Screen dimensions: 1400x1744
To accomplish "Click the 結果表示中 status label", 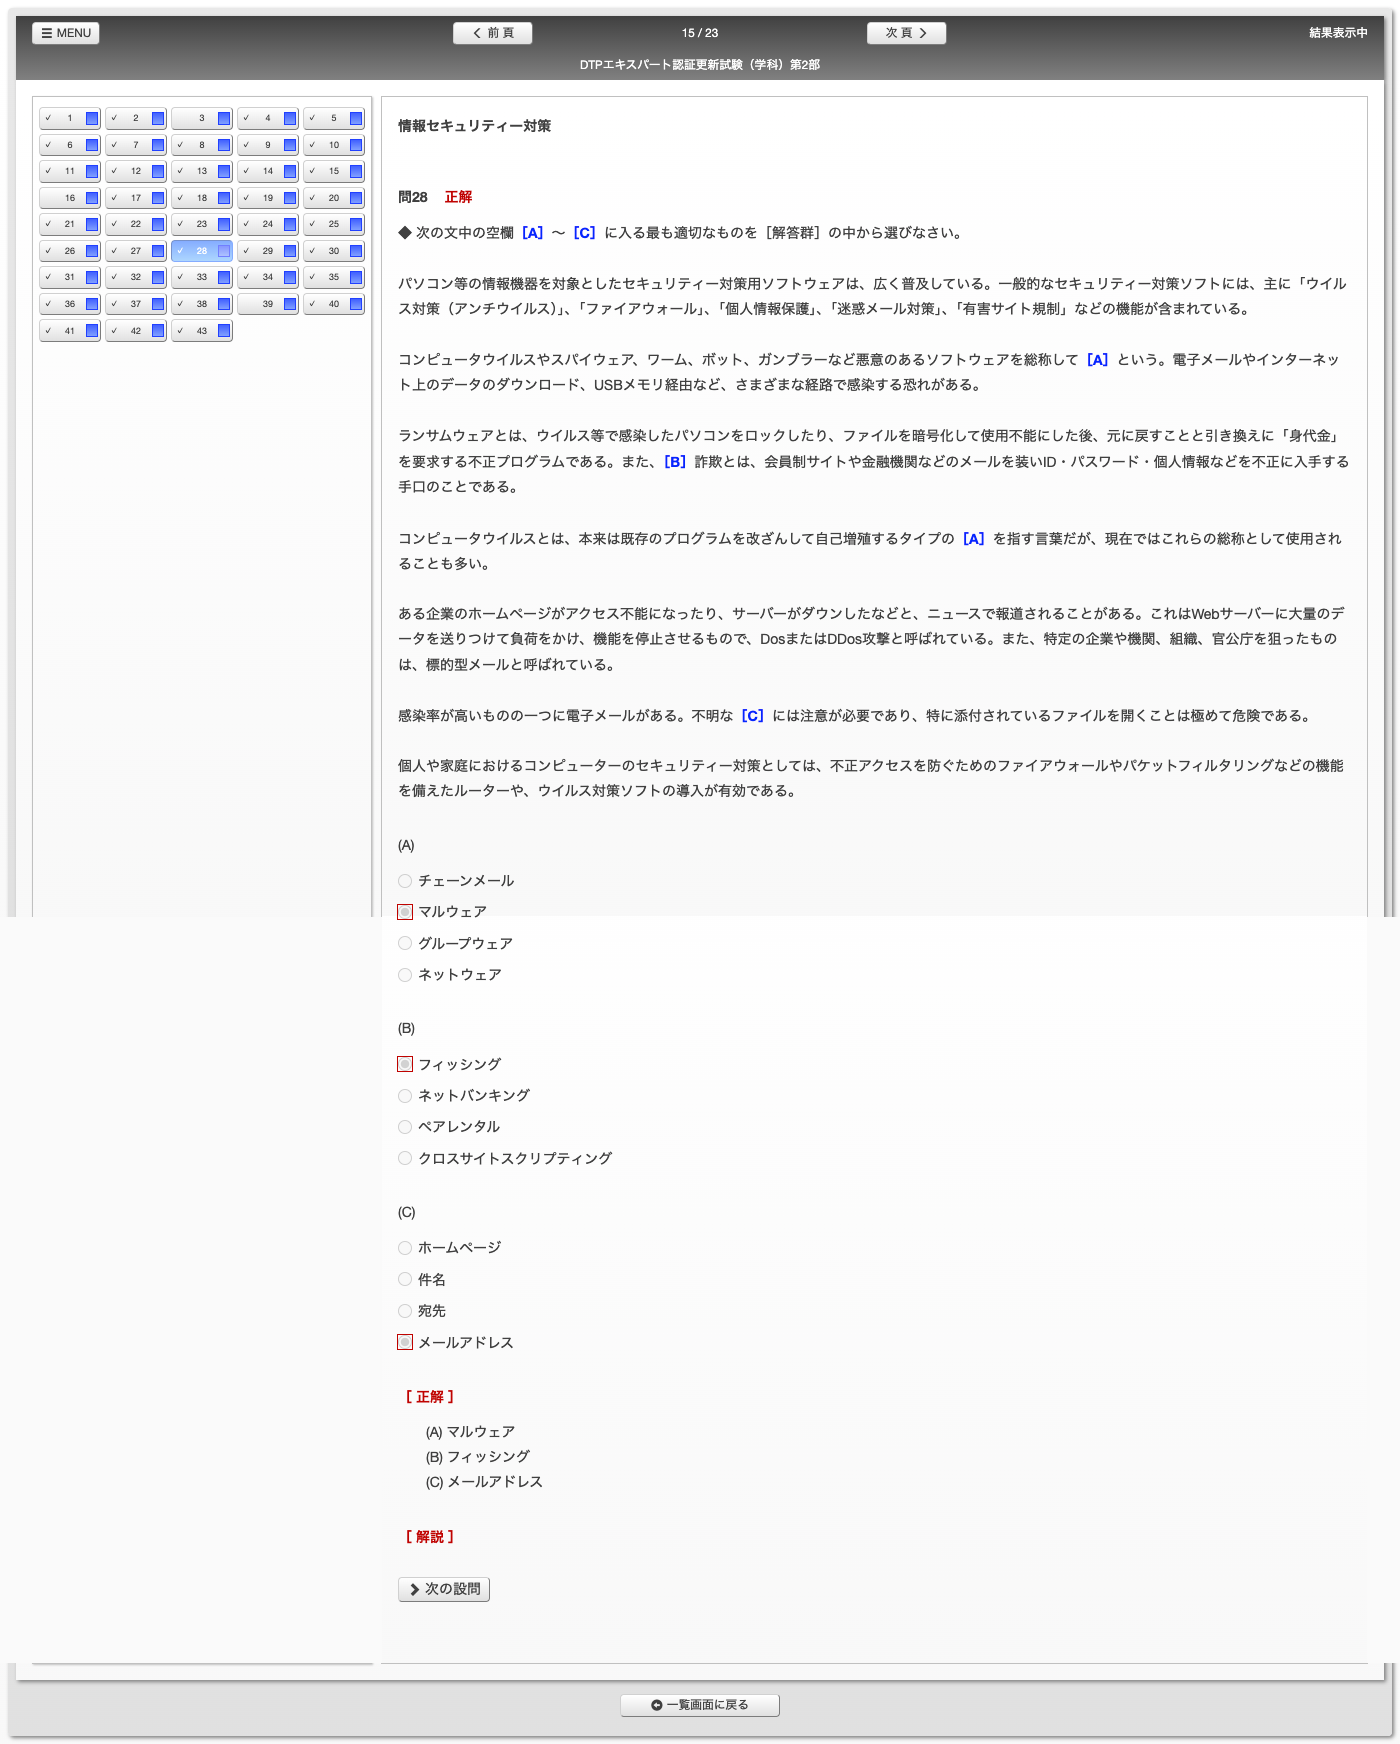I will tap(1338, 33).
